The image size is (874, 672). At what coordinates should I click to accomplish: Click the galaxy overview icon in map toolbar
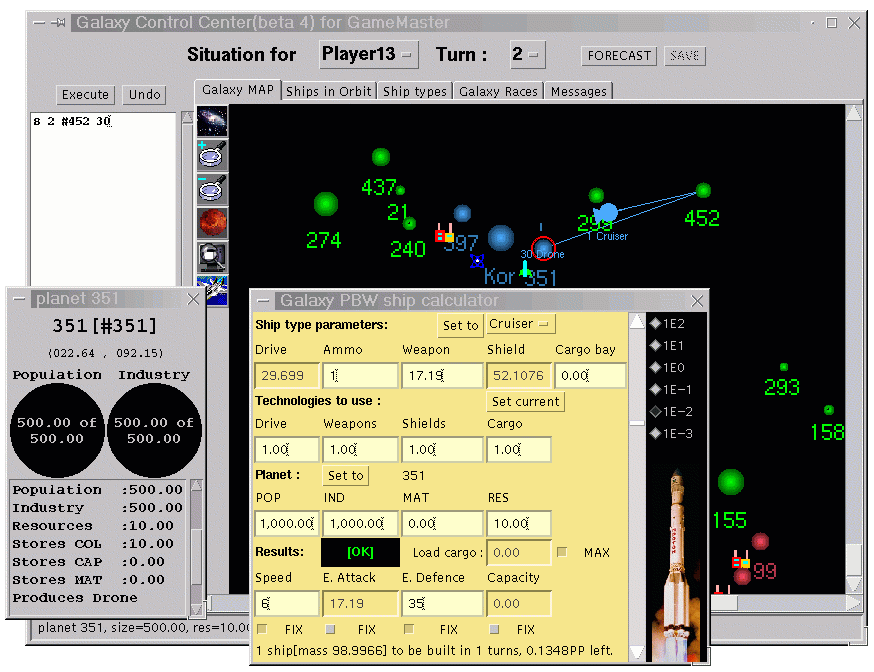(x=212, y=122)
